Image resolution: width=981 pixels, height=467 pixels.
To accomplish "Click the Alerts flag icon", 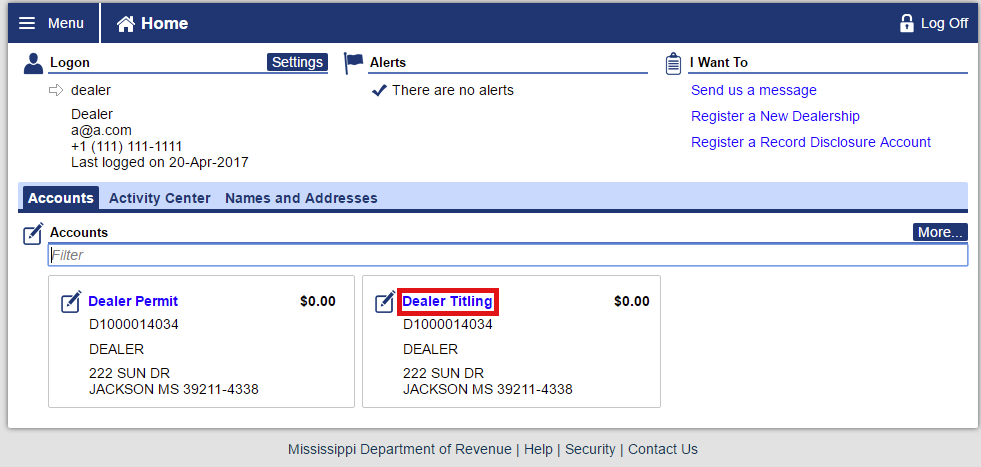I will (x=353, y=63).
